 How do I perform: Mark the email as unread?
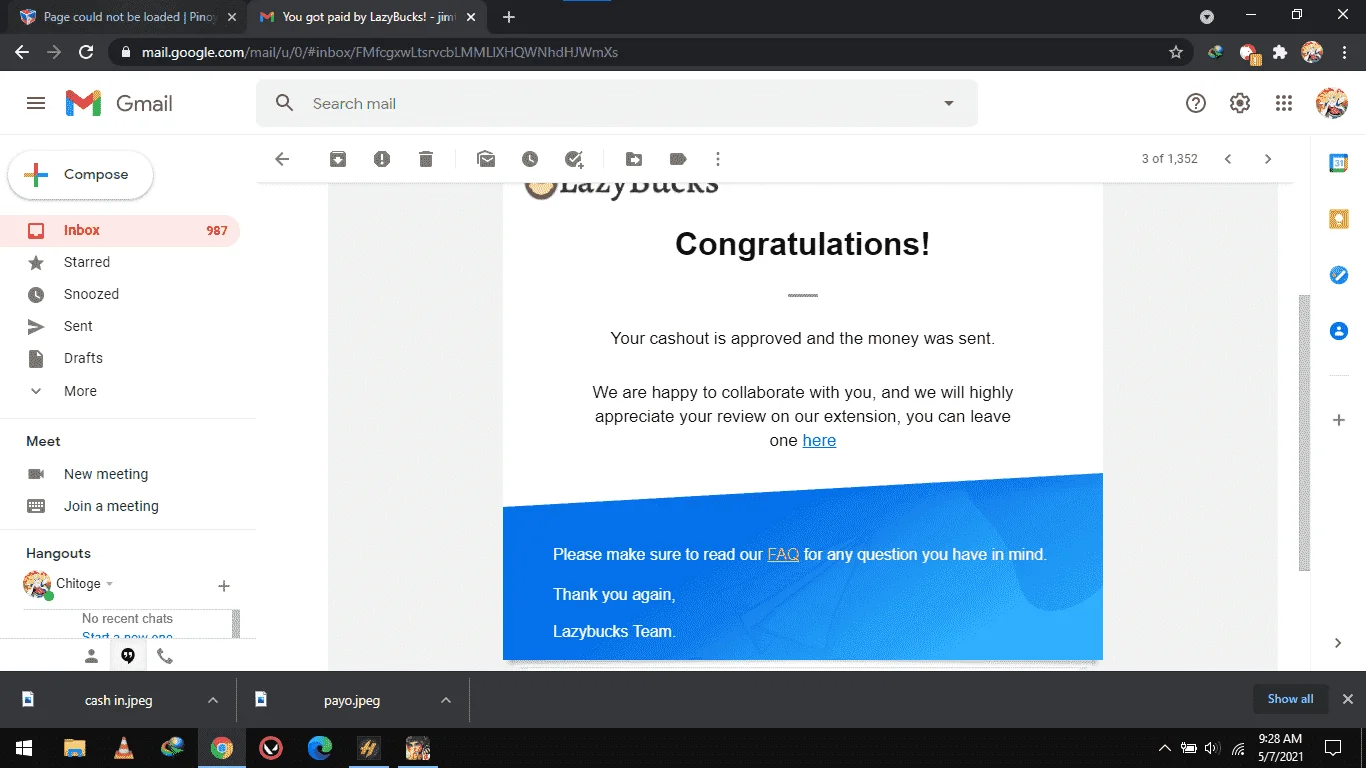click(486, 159)
